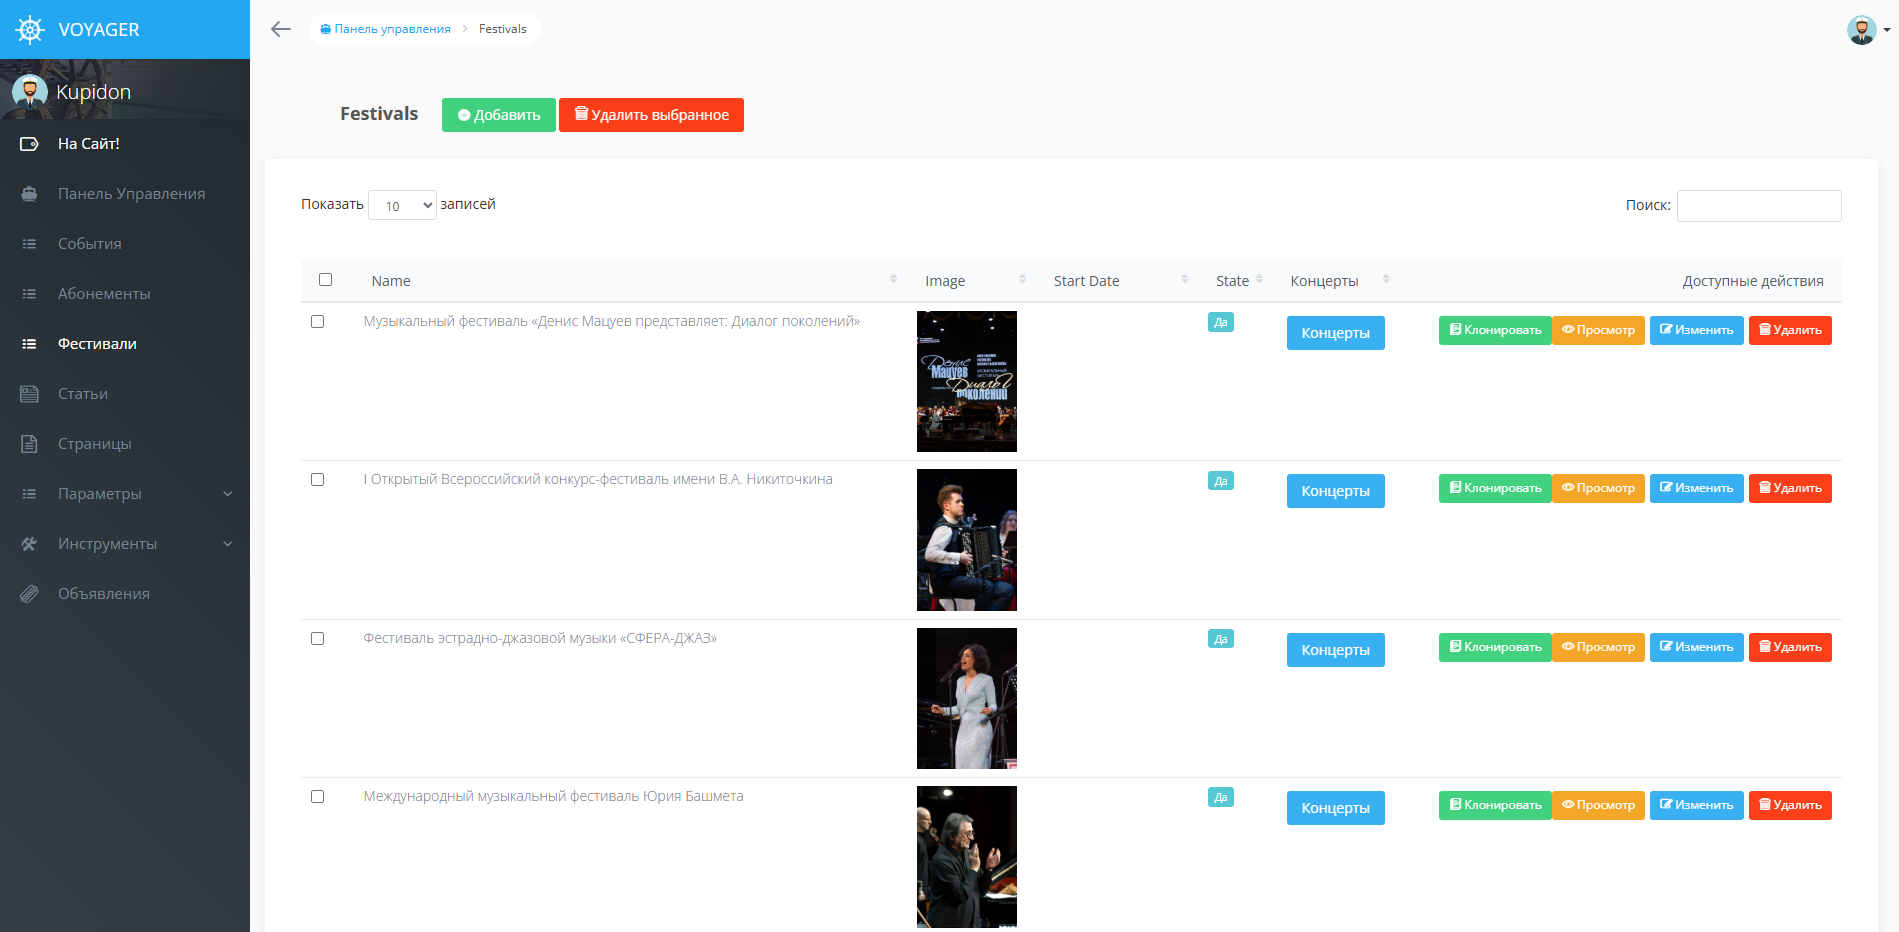Click the Voyager helm logo icon
This screenshot has height=932, width=1899.
coord(30,30)
